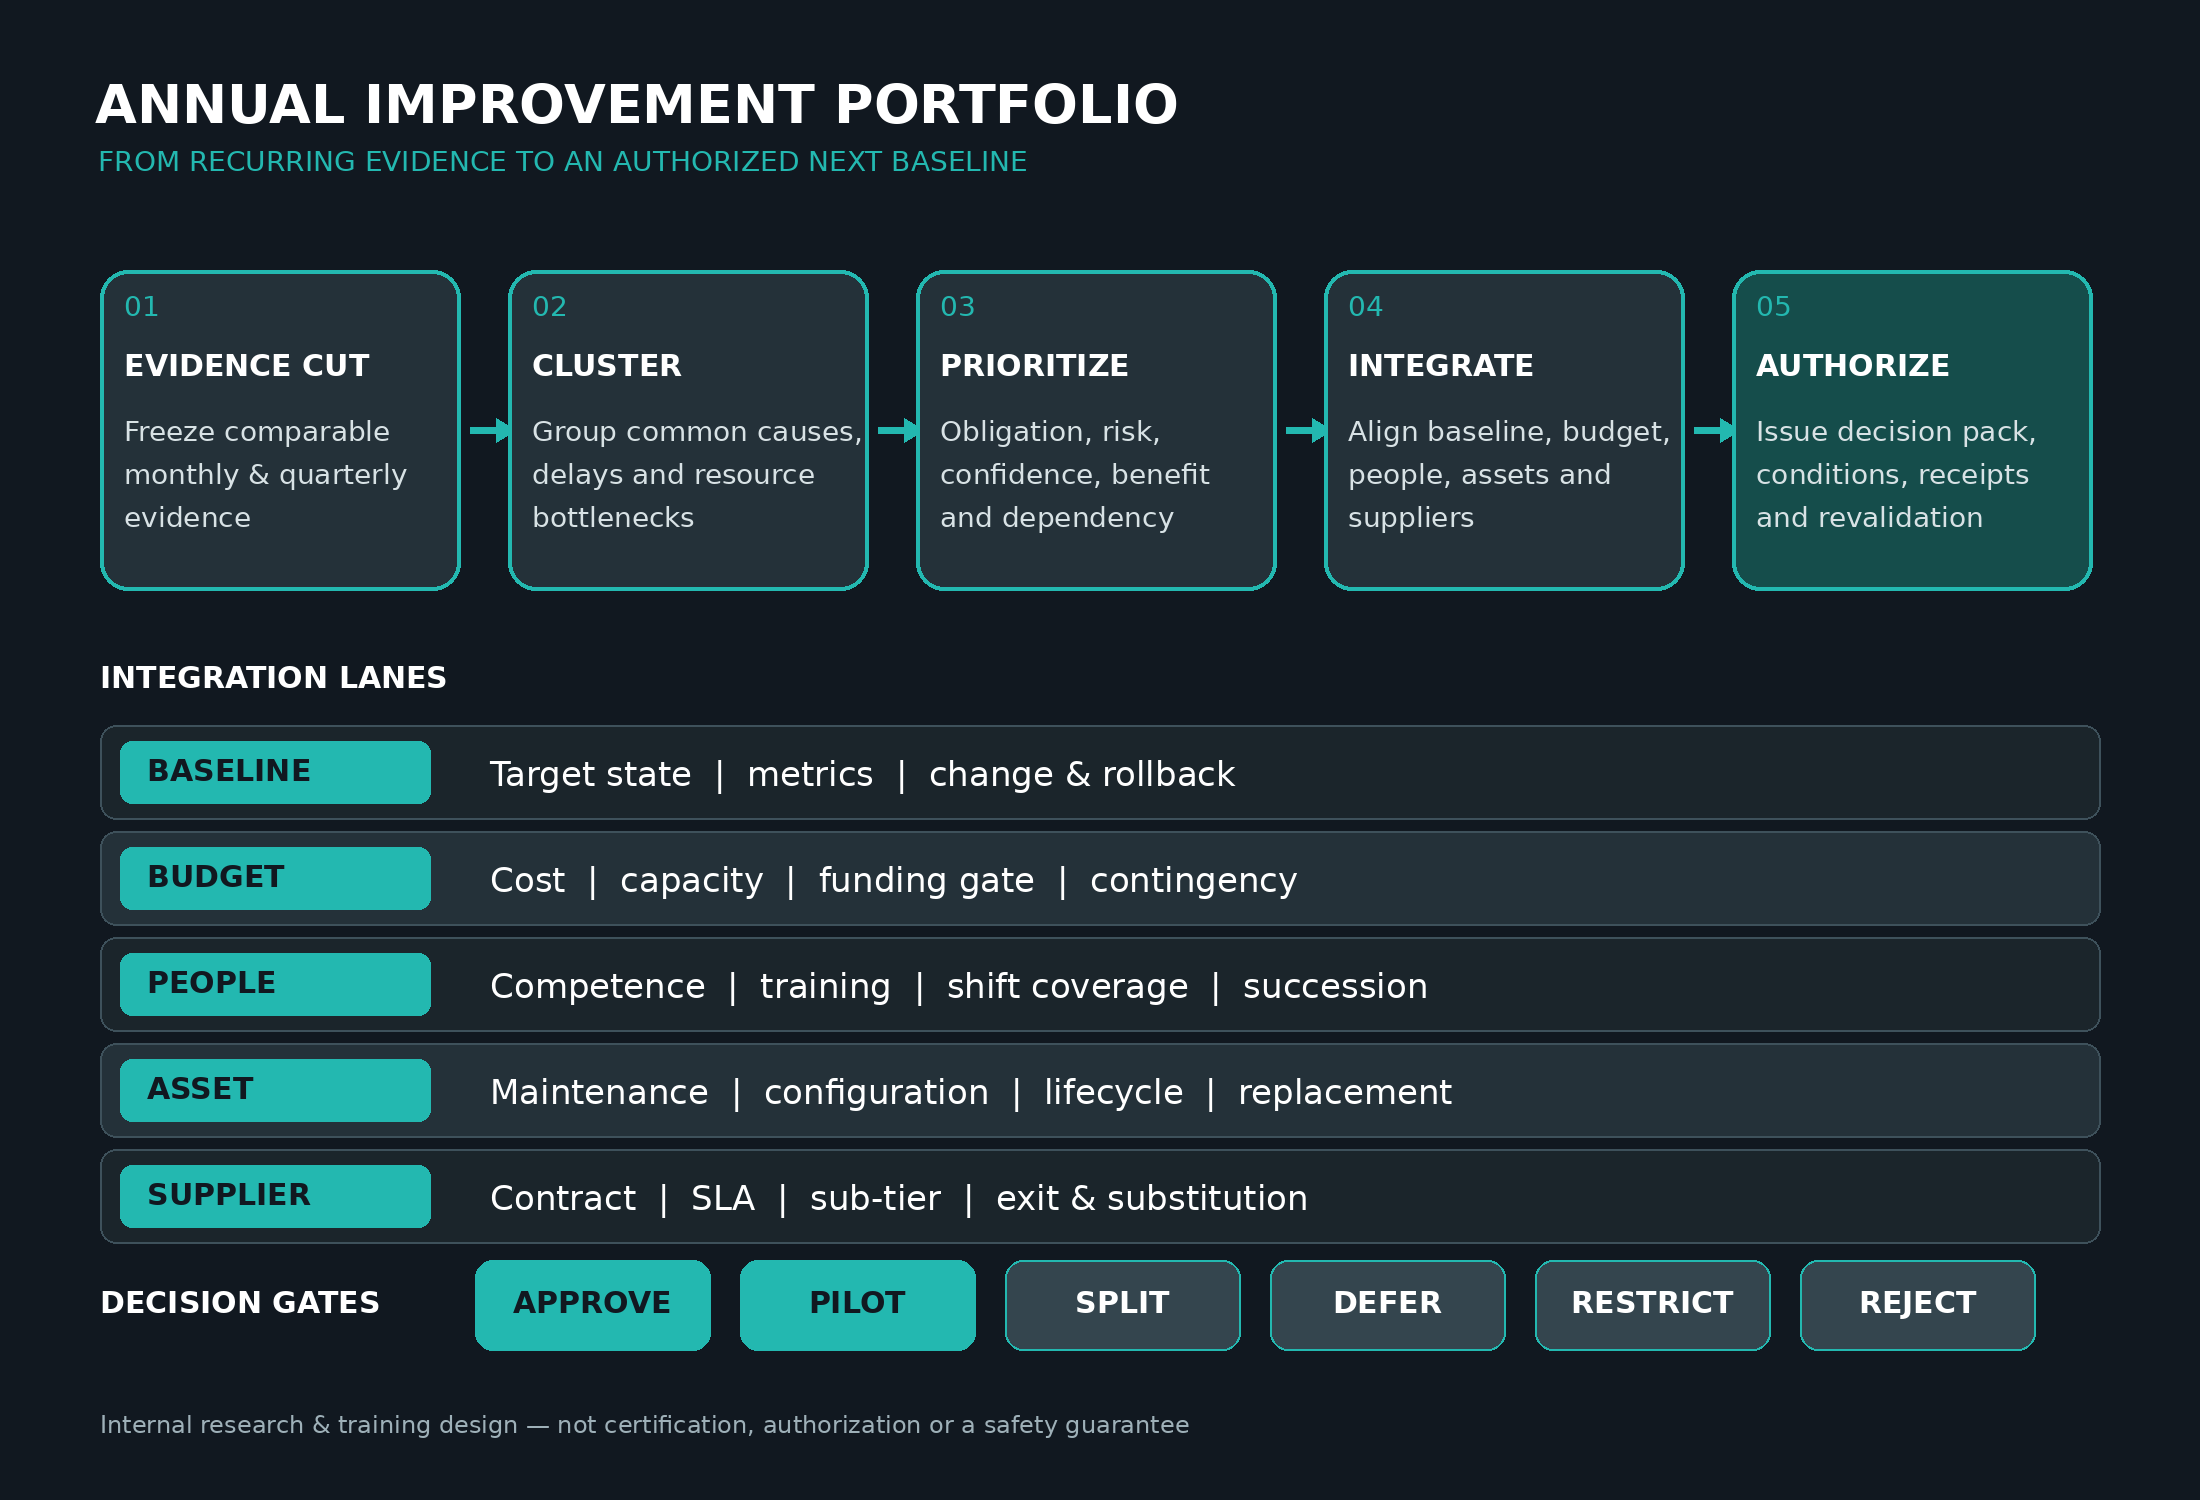Click 'lifecycle' in the Asset lane
The image size is (2200, 1500).
pyautogui.click(x=1113, y=1093)
